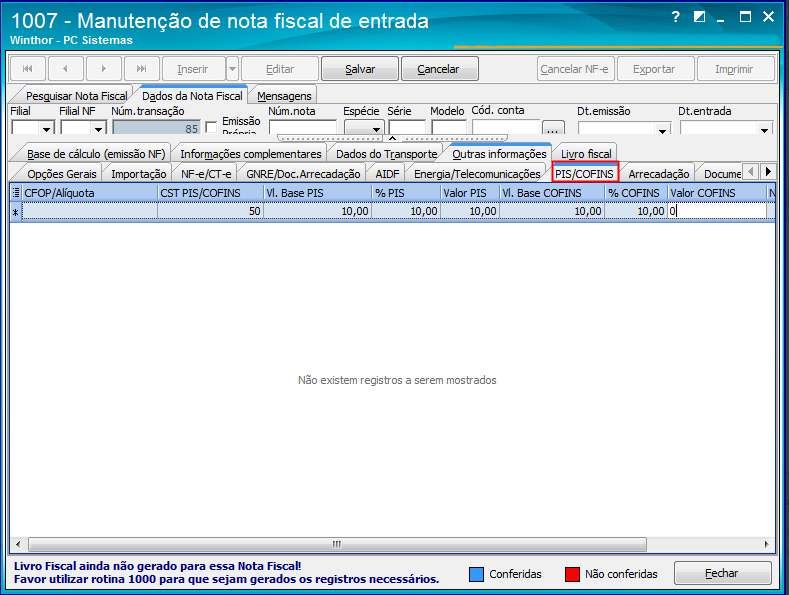
Task: Open the Mensagens tab
Action: click(284, 96)
